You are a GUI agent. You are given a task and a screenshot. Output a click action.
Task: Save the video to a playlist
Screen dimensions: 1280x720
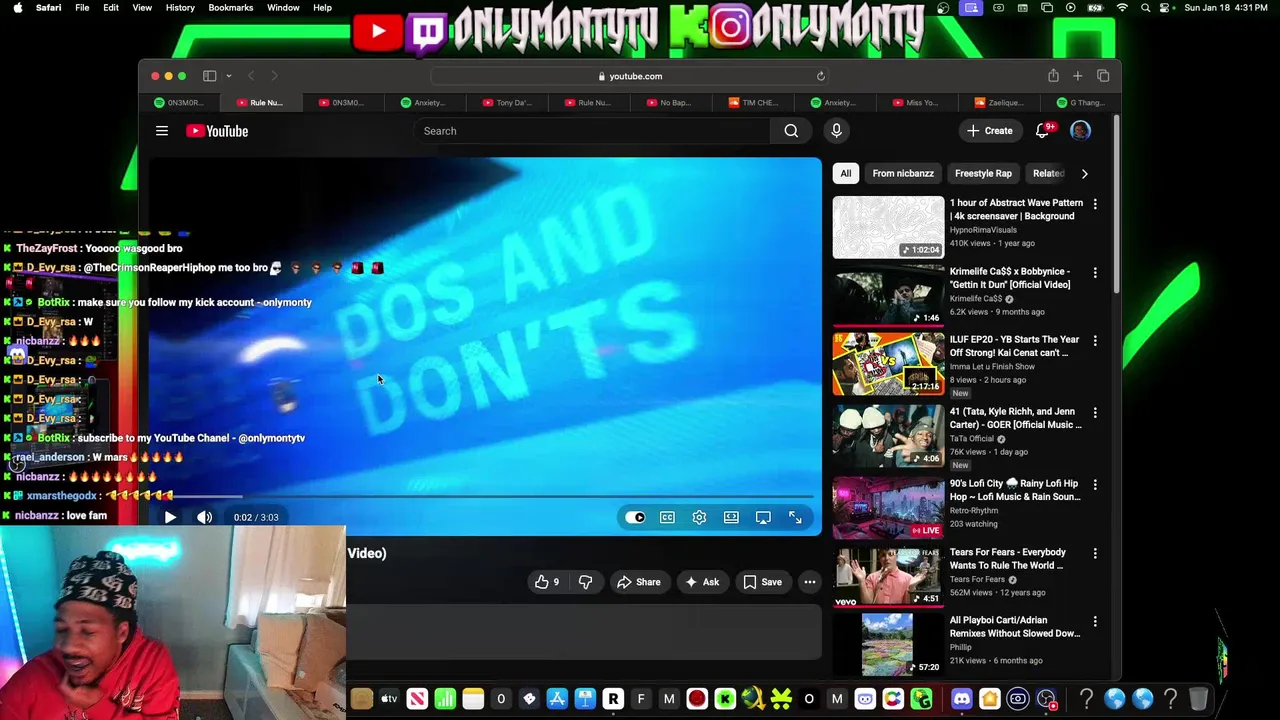[762, 582]
